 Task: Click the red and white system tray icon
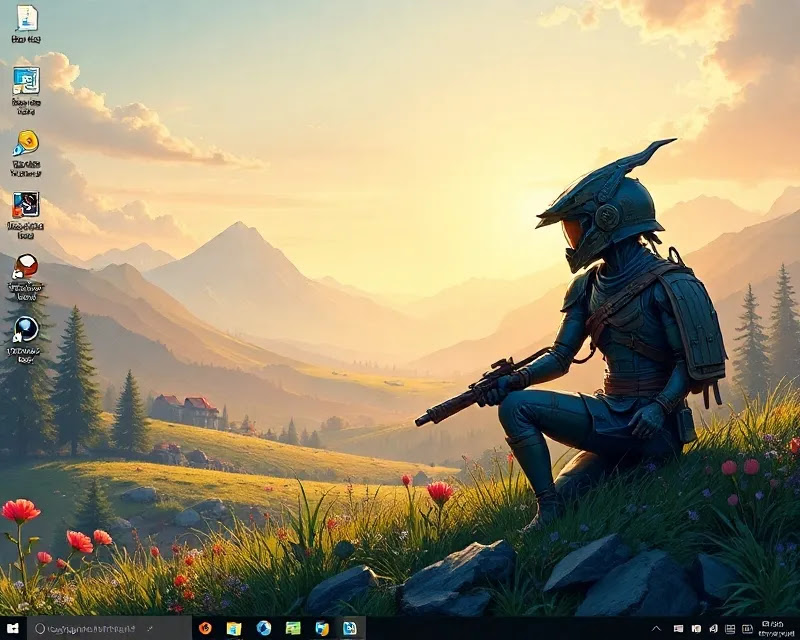point(679,629)
